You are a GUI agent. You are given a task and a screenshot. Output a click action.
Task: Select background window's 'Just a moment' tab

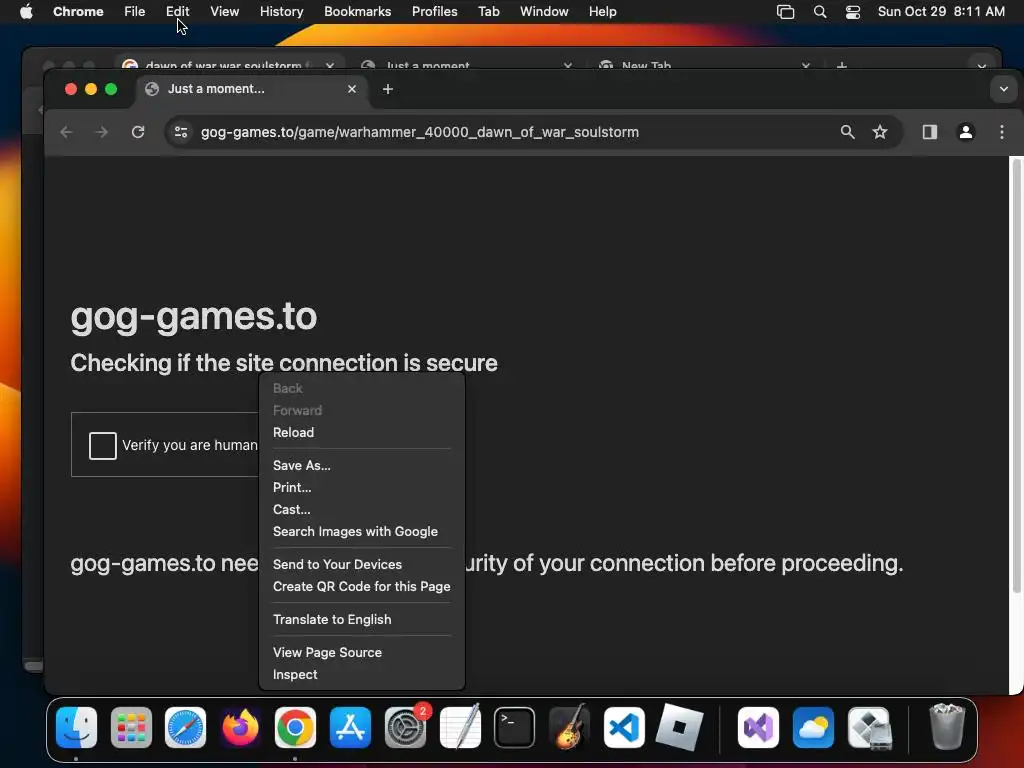(467, 65)
